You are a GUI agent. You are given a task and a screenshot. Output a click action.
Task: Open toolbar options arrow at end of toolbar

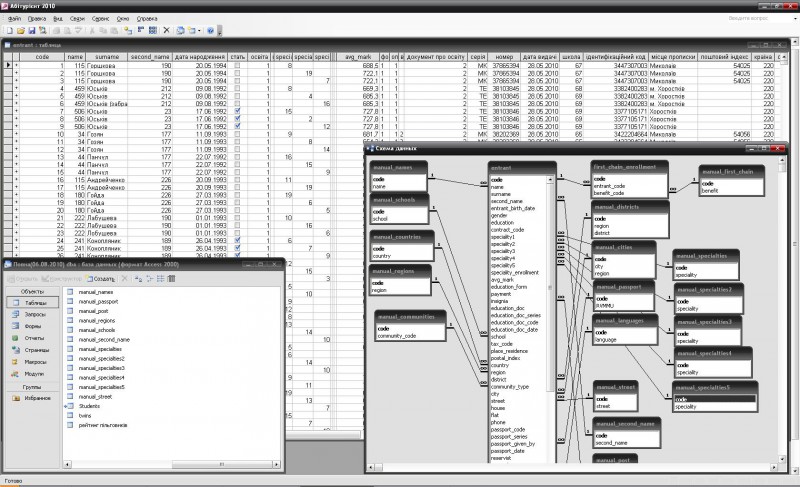220,31
